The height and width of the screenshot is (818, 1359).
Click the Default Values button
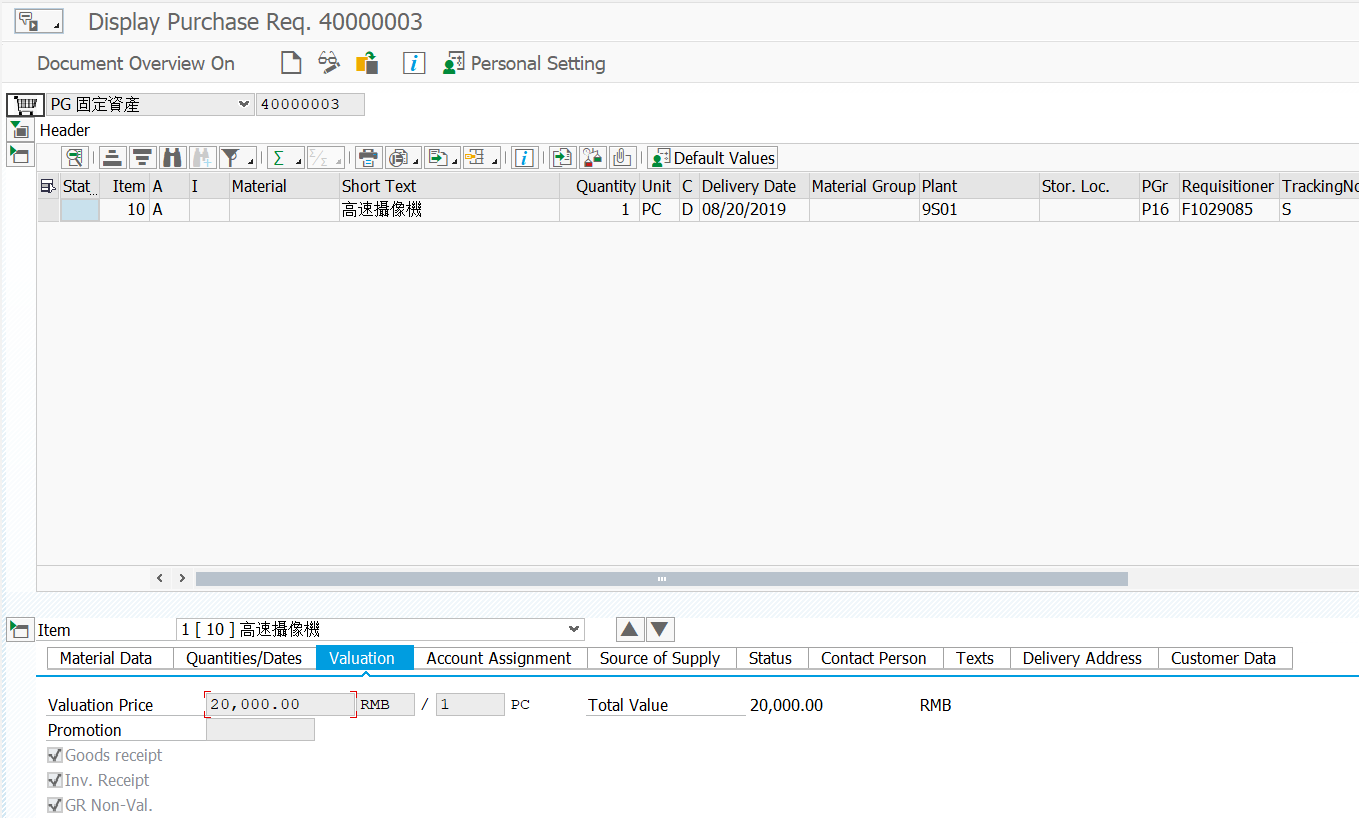click(712, 157)
